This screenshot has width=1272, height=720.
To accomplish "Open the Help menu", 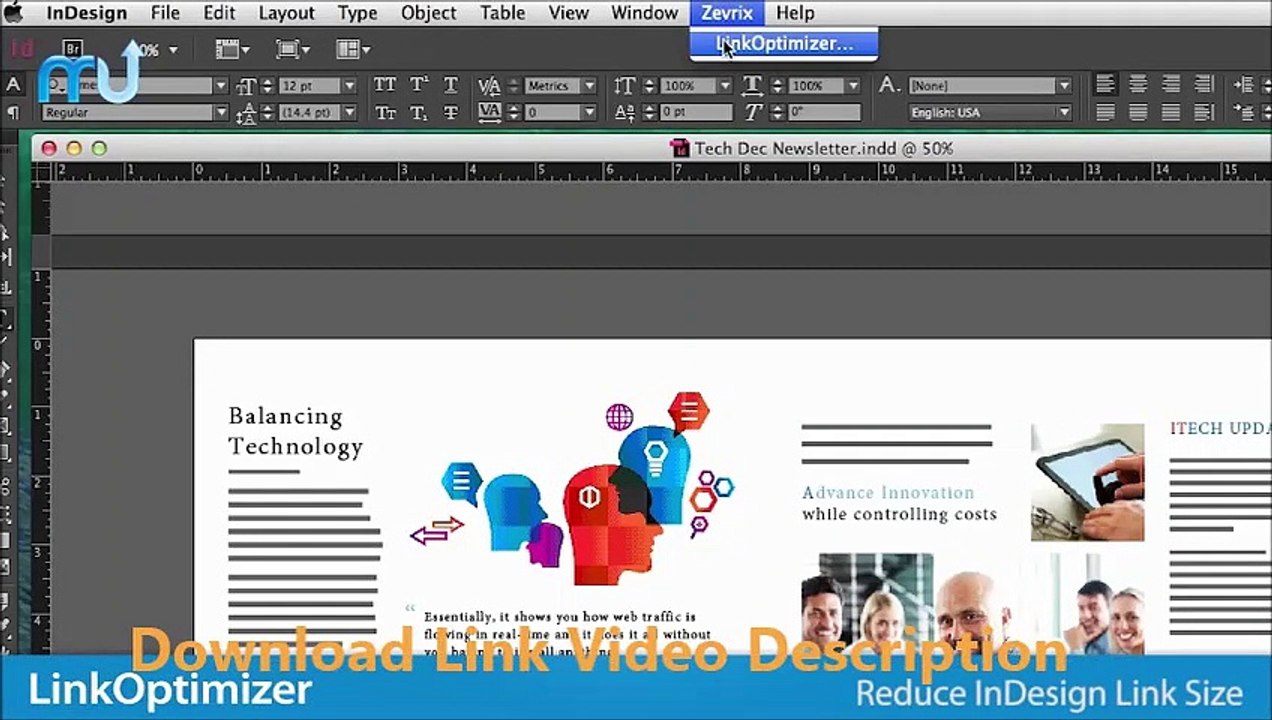I will click(795, 13).
